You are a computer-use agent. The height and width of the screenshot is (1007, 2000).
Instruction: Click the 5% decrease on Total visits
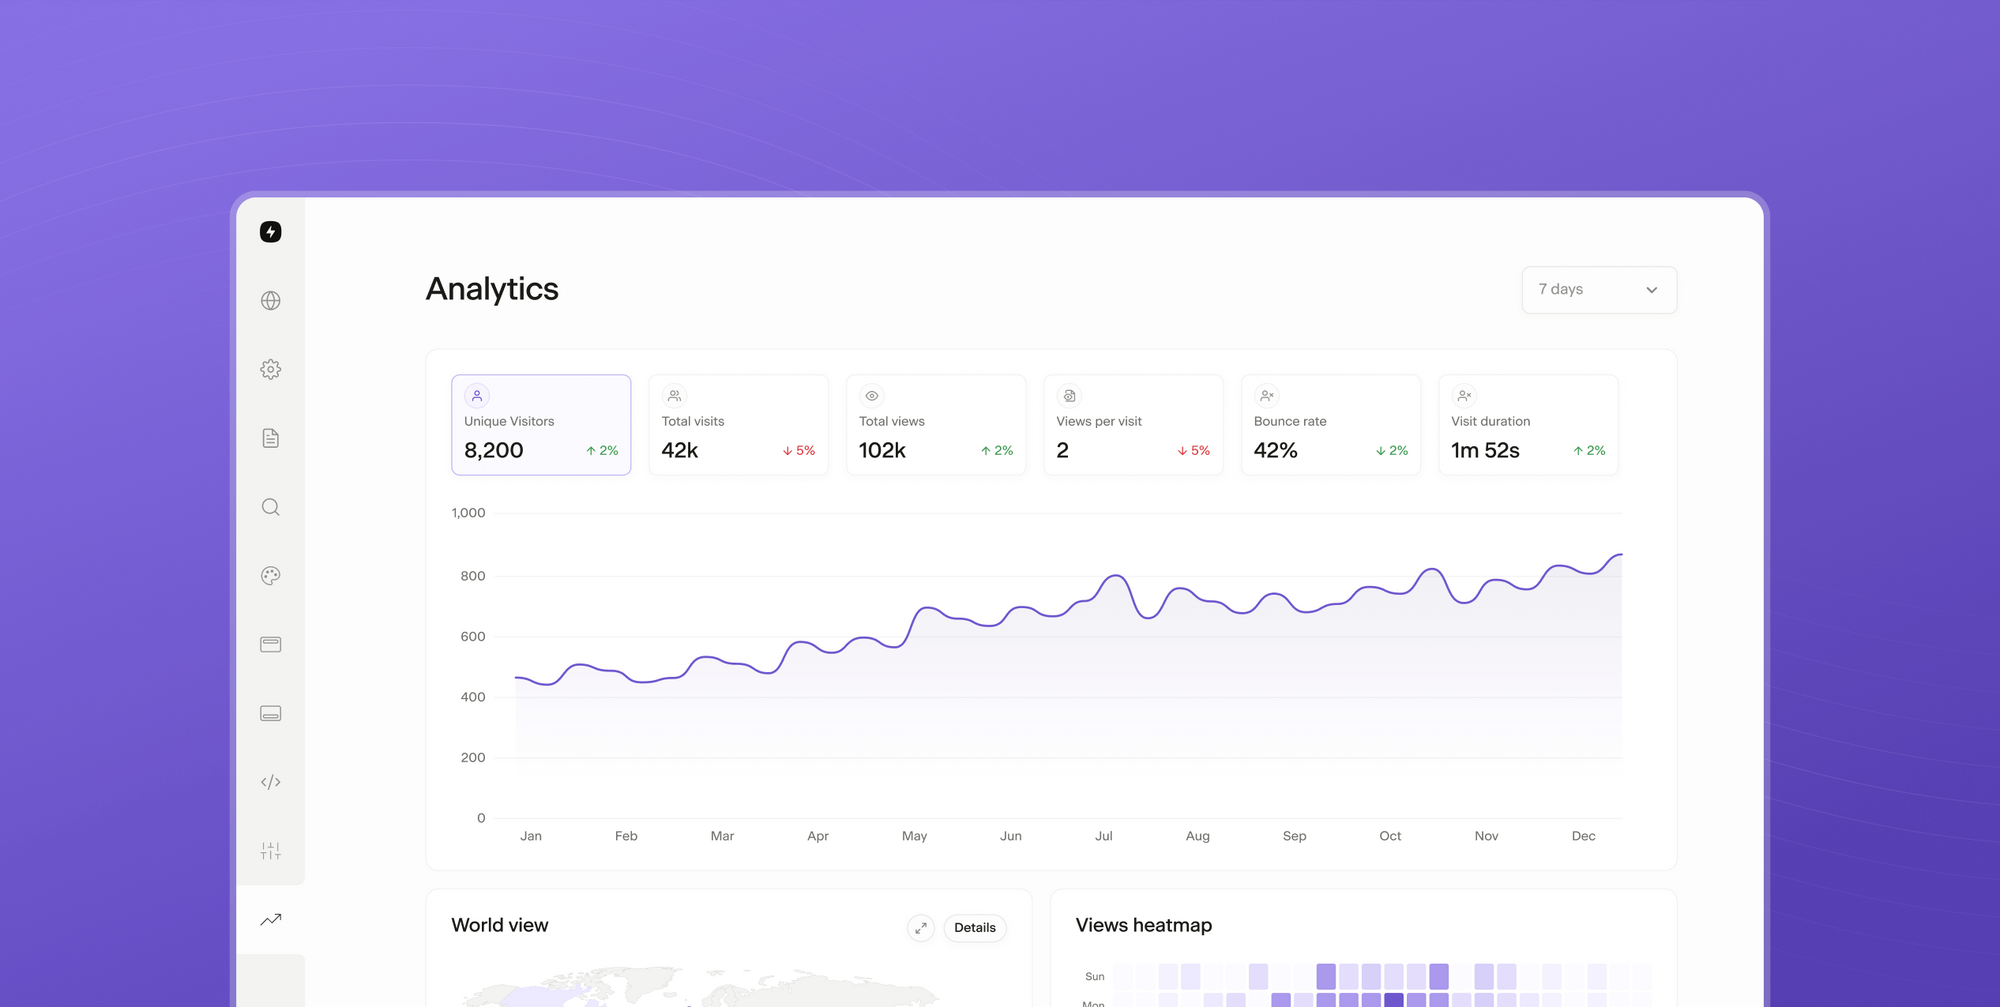pos(799,451)
